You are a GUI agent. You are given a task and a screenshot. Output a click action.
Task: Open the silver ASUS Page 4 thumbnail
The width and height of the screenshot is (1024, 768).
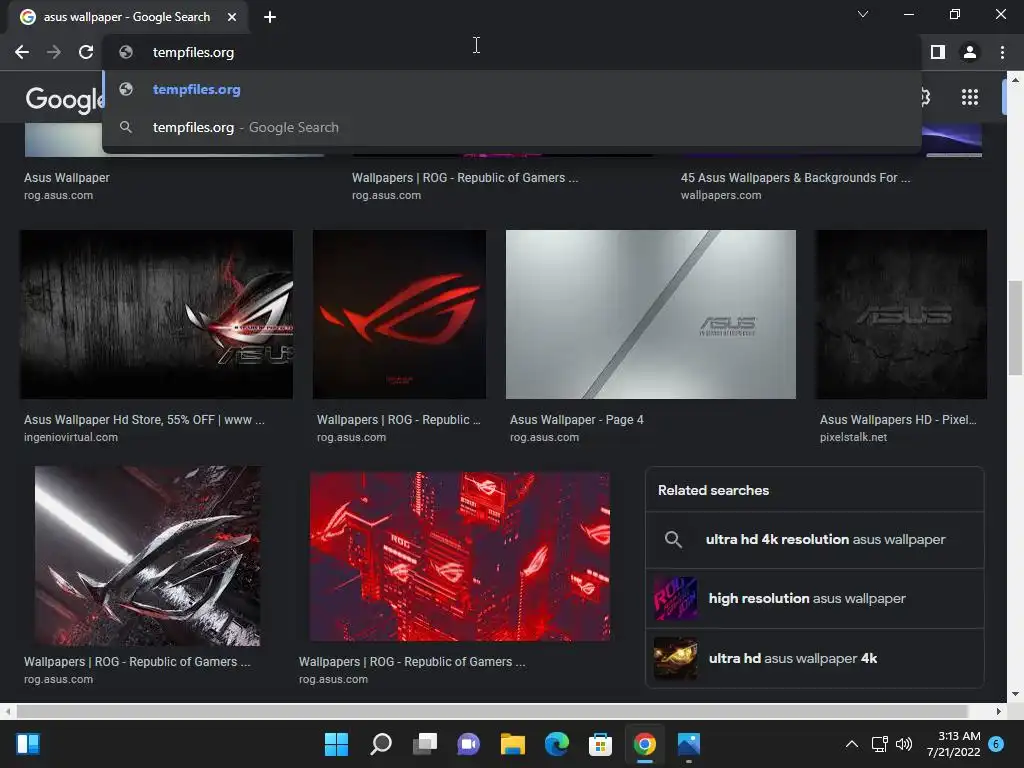click(650, 314)
